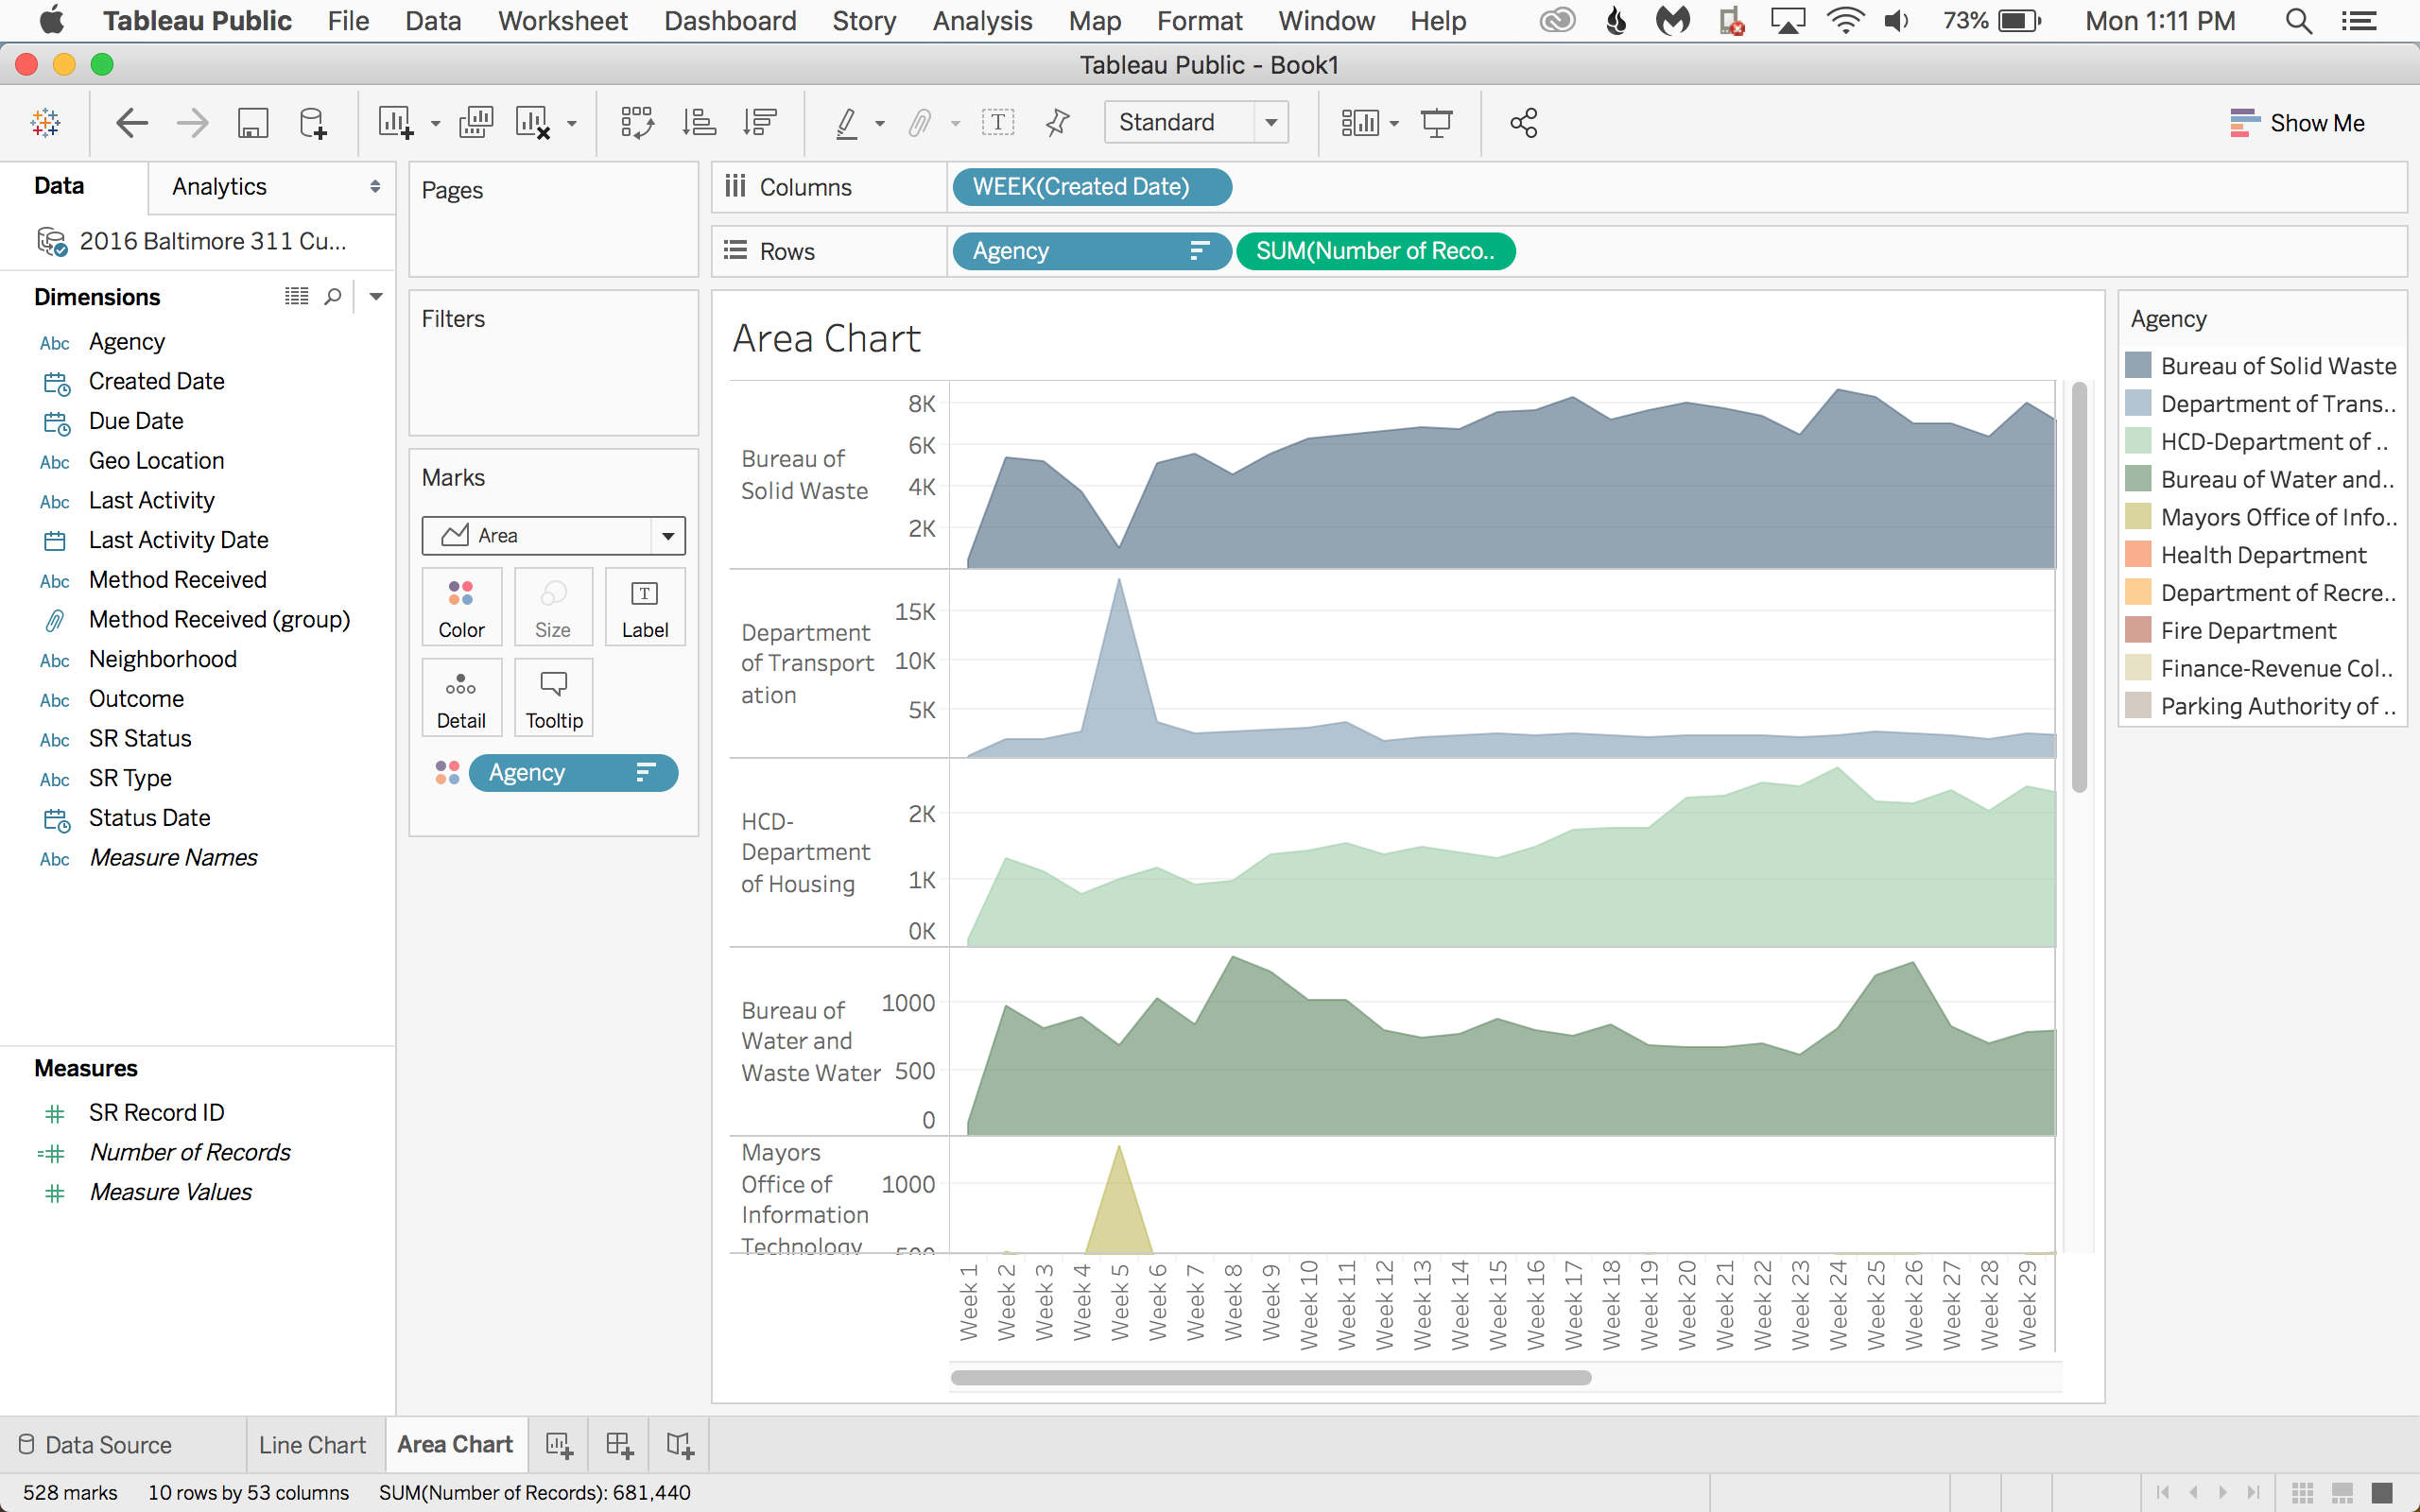Open the Dashboard menu

(x=730, y=21)
